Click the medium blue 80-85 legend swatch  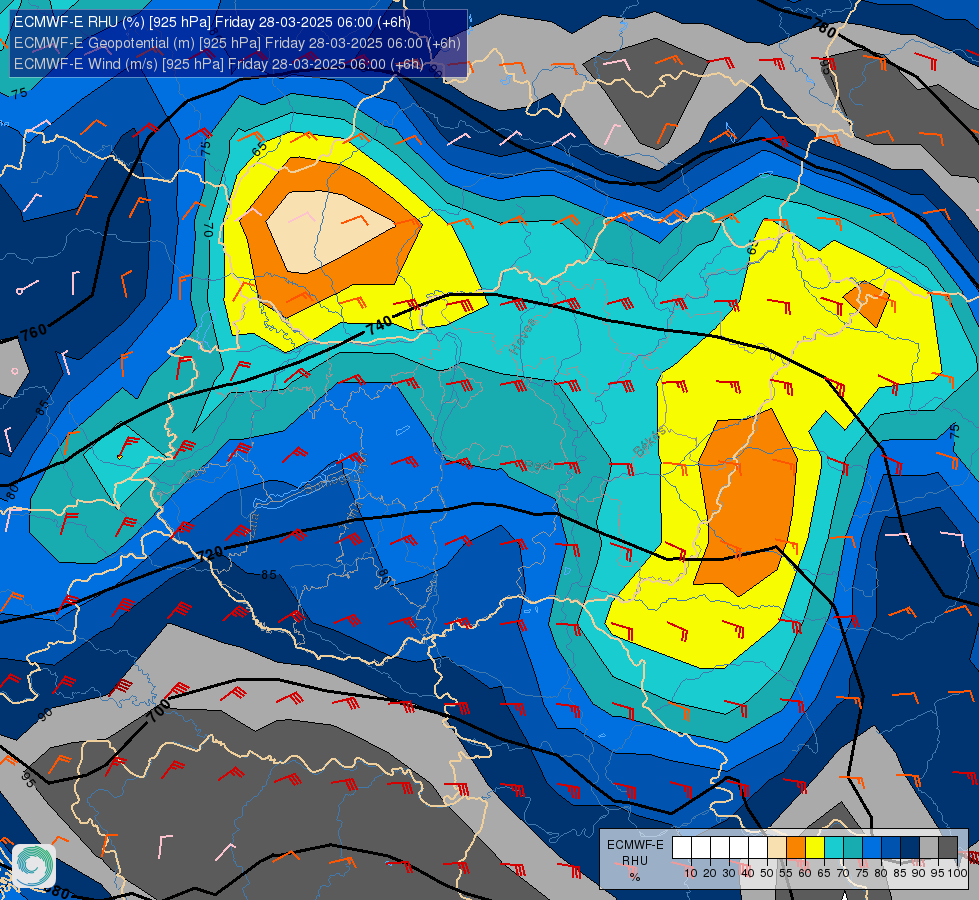tap(891, 848)
